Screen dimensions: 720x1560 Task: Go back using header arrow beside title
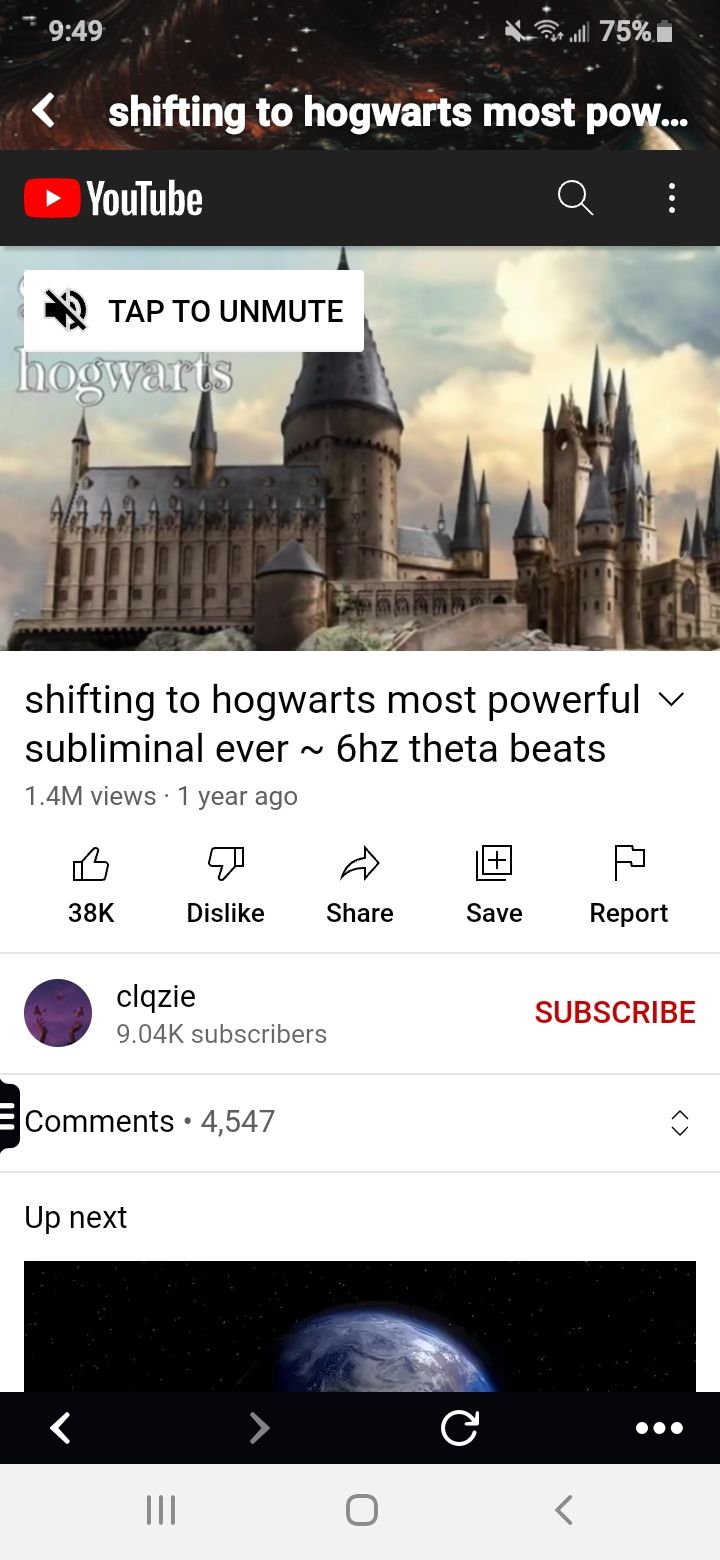pyautogui.click(x=44, y=111)
